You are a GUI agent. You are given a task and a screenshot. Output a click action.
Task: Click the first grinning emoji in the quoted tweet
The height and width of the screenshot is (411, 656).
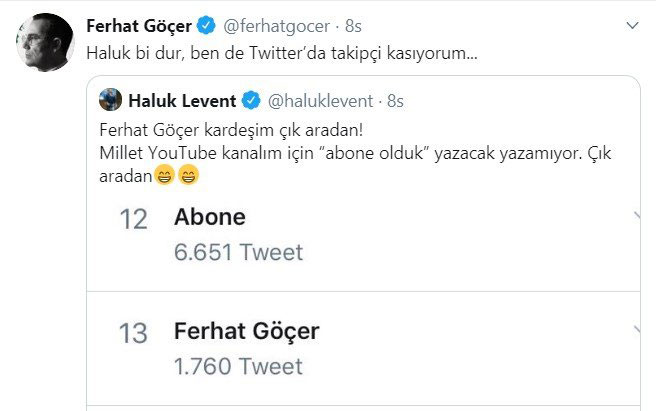click(165, 178)
